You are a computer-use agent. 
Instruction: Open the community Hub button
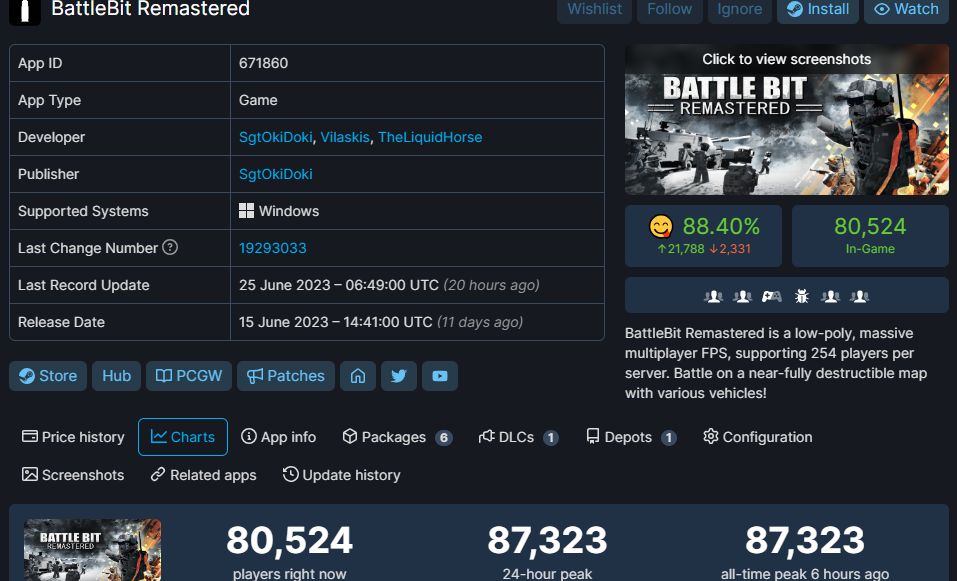click(x=117, y=376)
